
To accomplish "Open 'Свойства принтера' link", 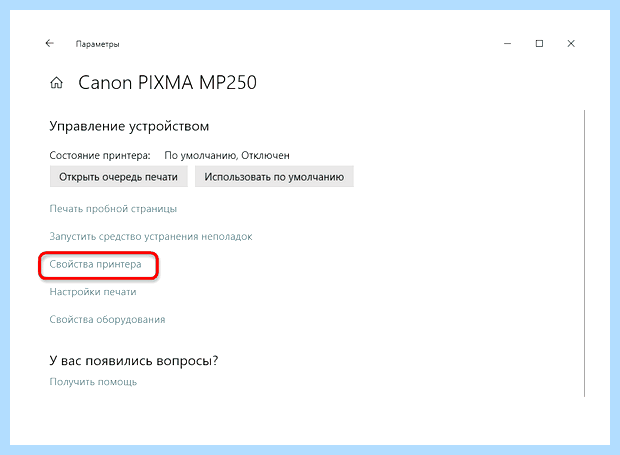I will click(x=95, y=264).
